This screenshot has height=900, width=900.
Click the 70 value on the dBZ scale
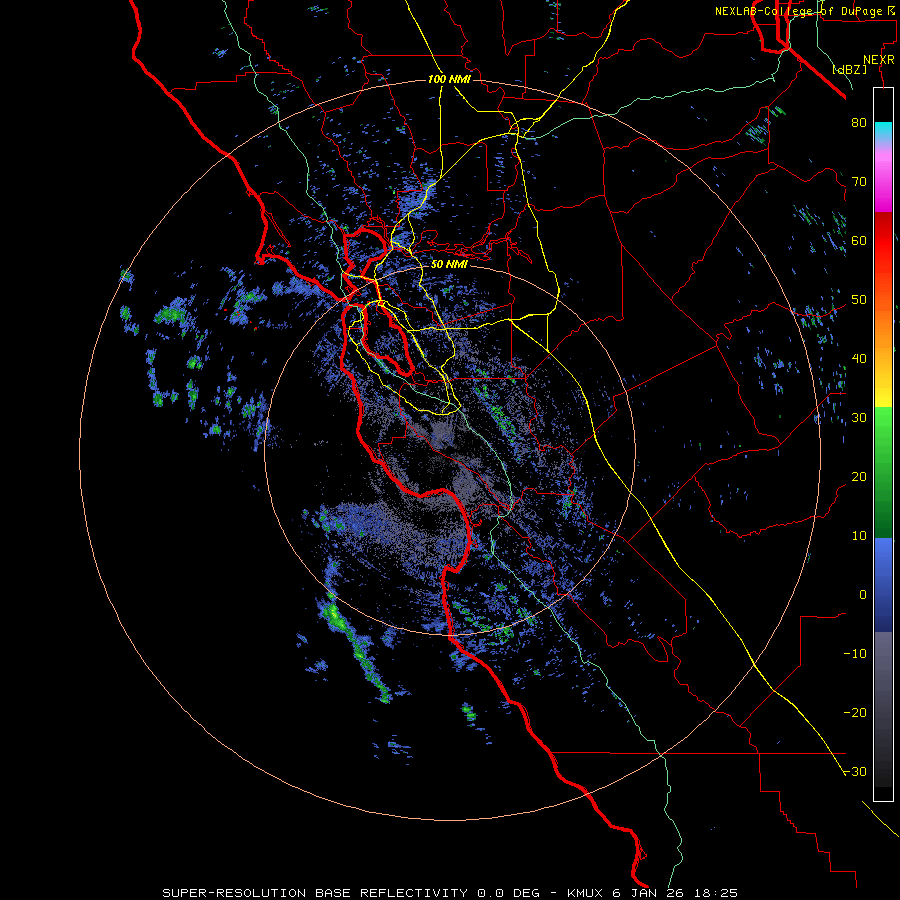[859, 181]
